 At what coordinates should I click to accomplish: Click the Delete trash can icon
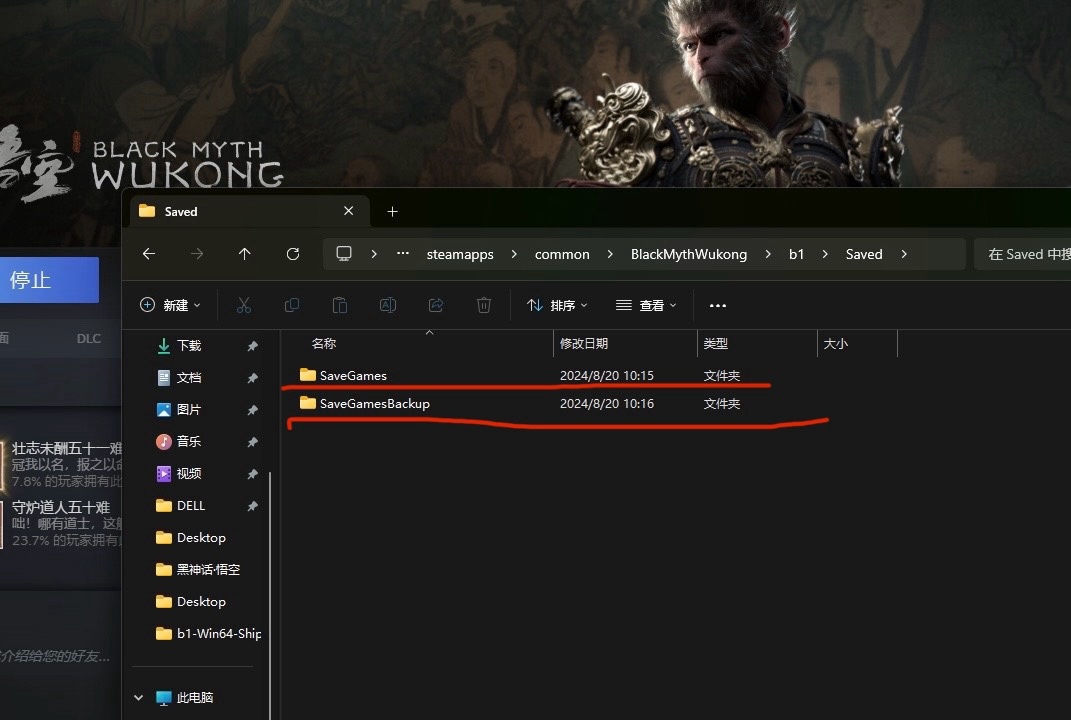click(x=484, y=305)
